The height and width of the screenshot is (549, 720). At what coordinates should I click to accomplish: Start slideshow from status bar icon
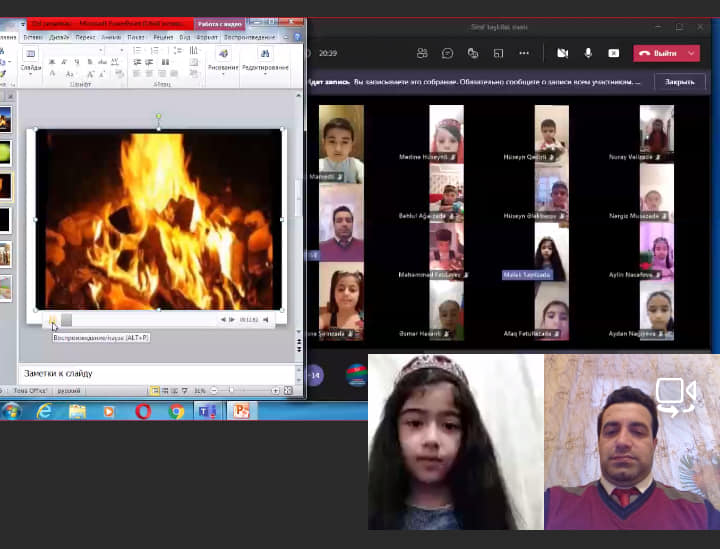[x=185, y=391]
